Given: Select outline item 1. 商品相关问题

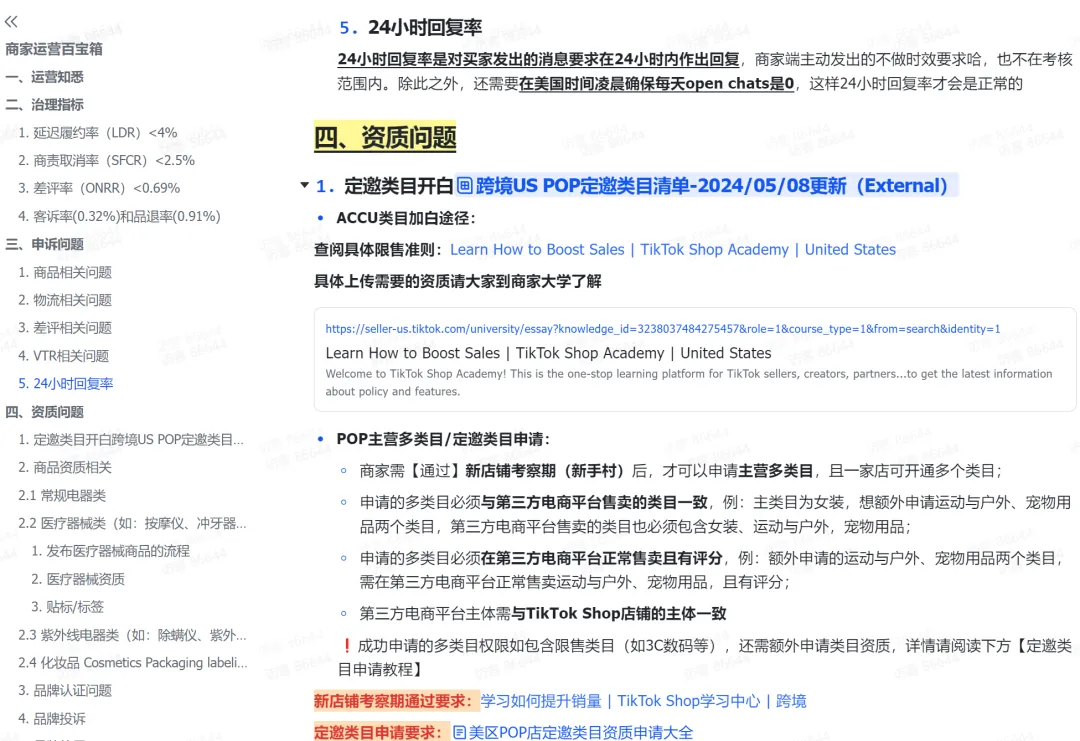Looking at the screenshot, I should (65, 272).
